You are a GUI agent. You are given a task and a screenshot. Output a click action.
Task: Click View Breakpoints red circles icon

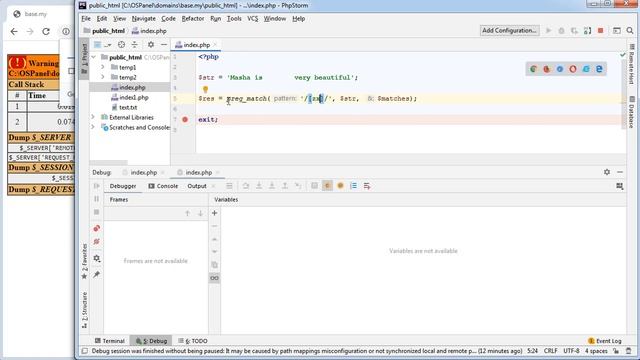pos(97,228)
